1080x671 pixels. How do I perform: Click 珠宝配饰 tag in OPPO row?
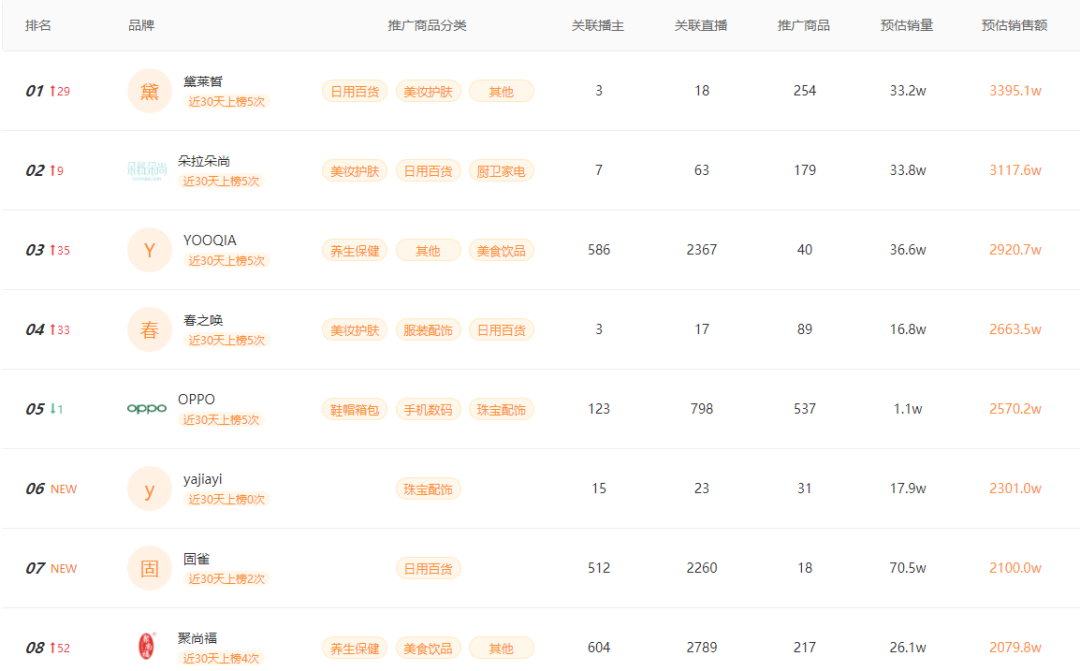[x=501, y=410]
